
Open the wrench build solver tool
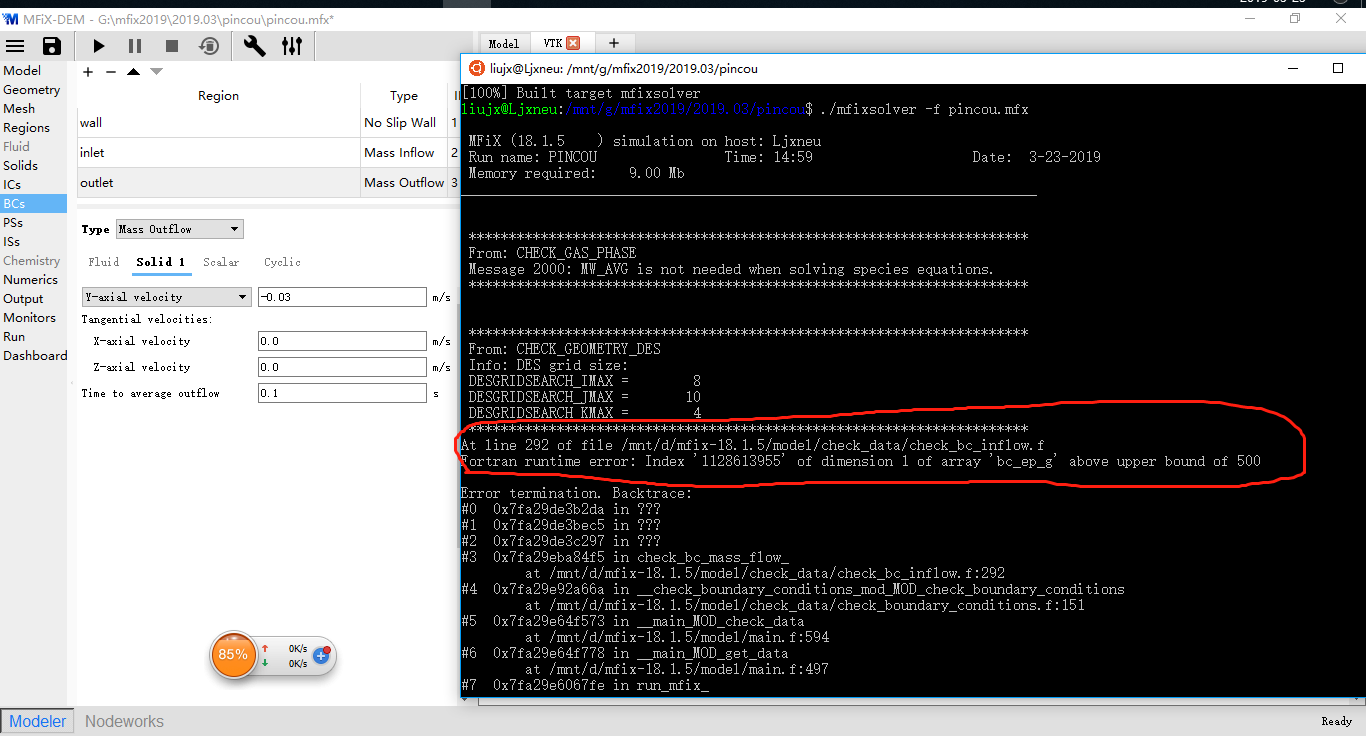254,46
